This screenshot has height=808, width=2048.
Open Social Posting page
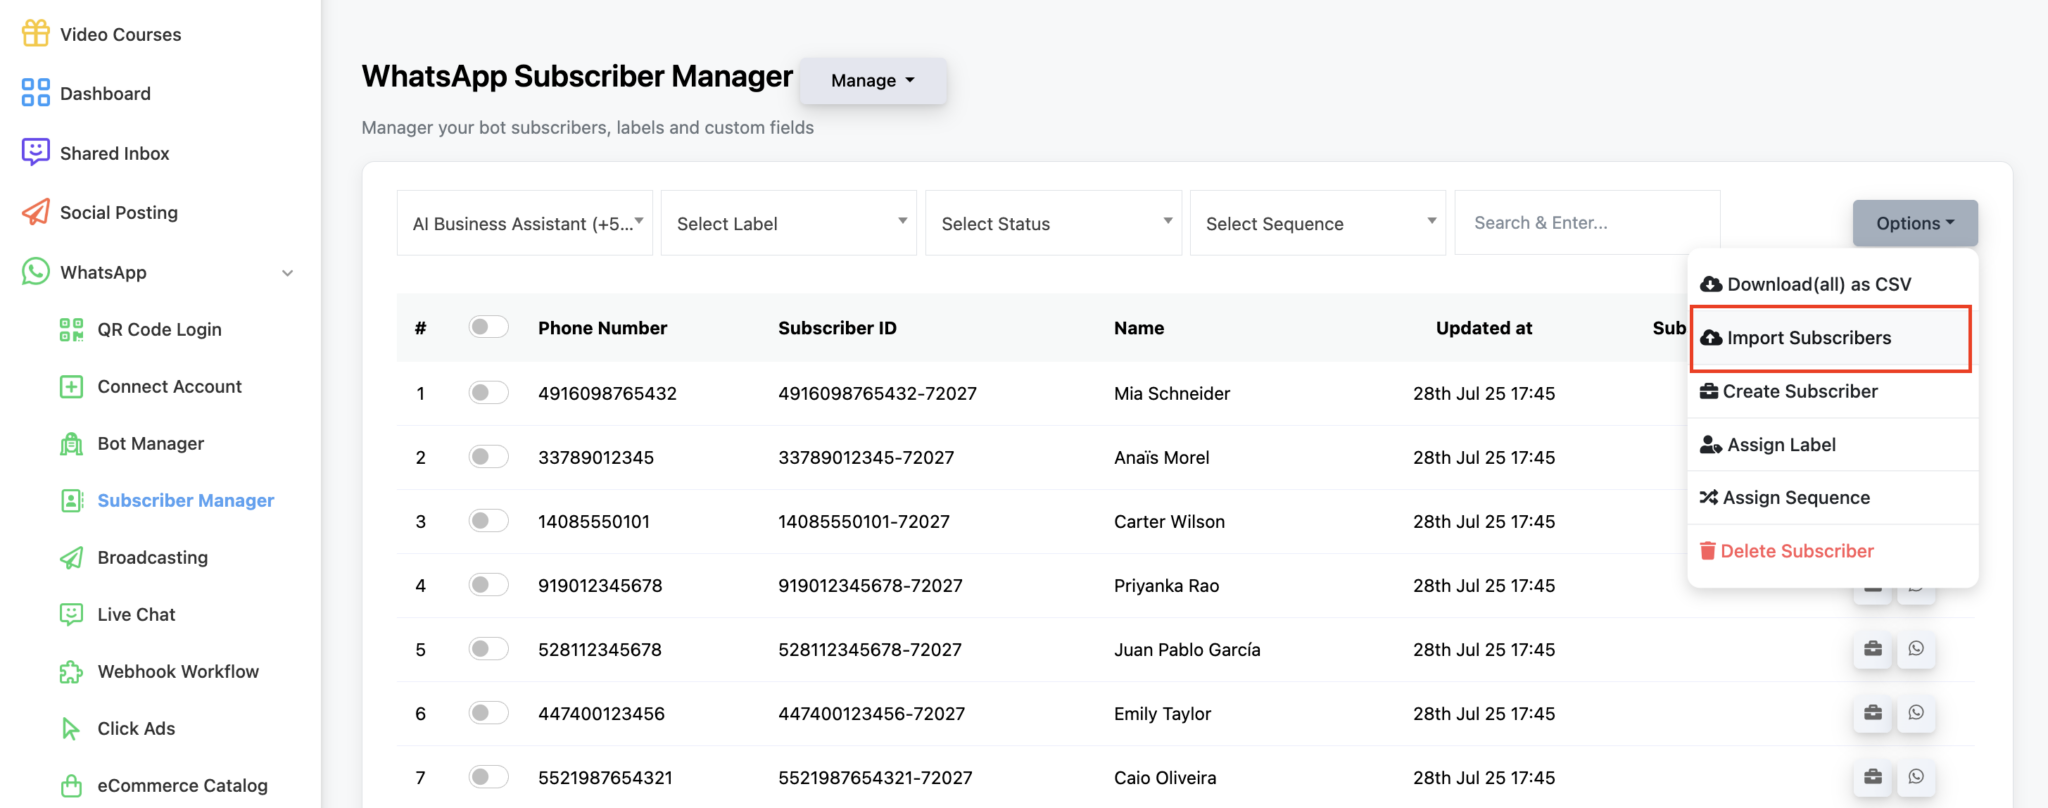click(118, 212)
